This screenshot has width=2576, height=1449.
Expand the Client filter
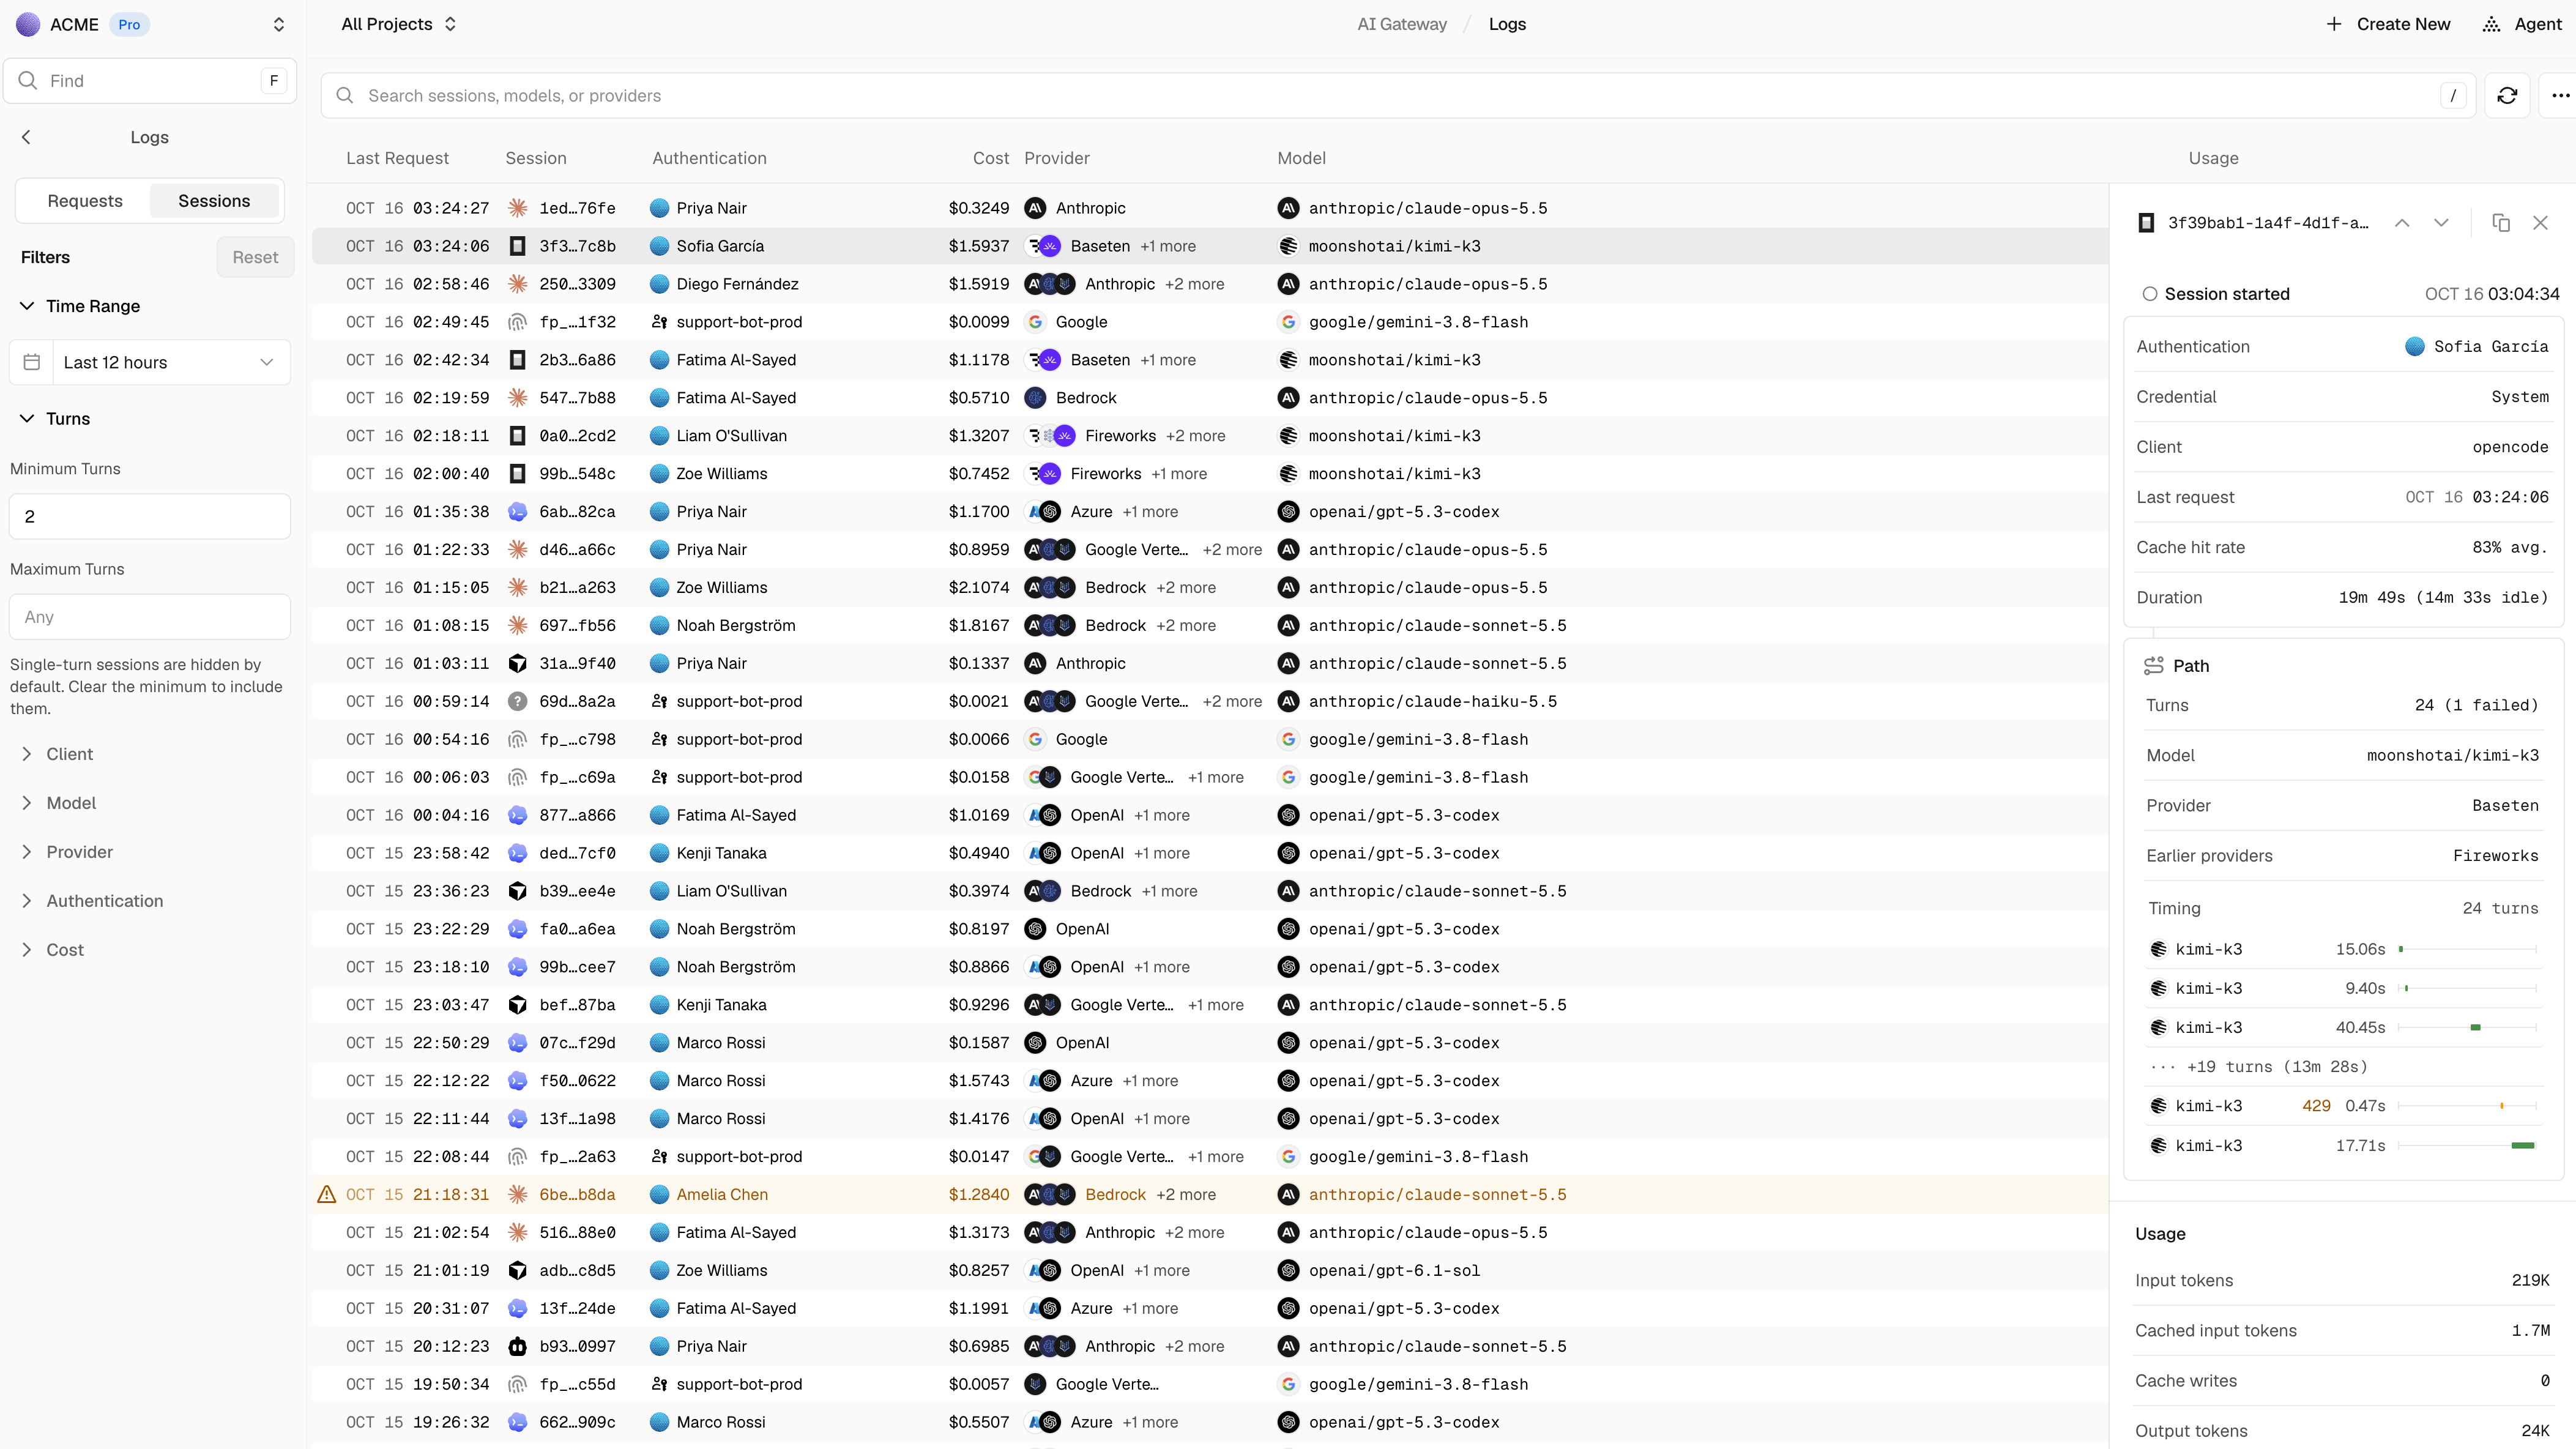(57, 754)
